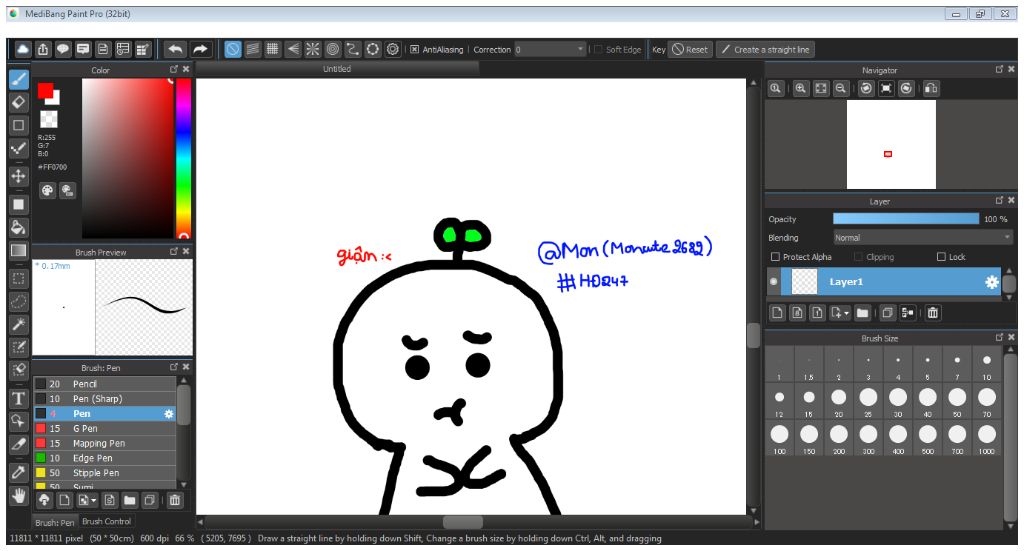Select the Pencil brush

(105, 384)
